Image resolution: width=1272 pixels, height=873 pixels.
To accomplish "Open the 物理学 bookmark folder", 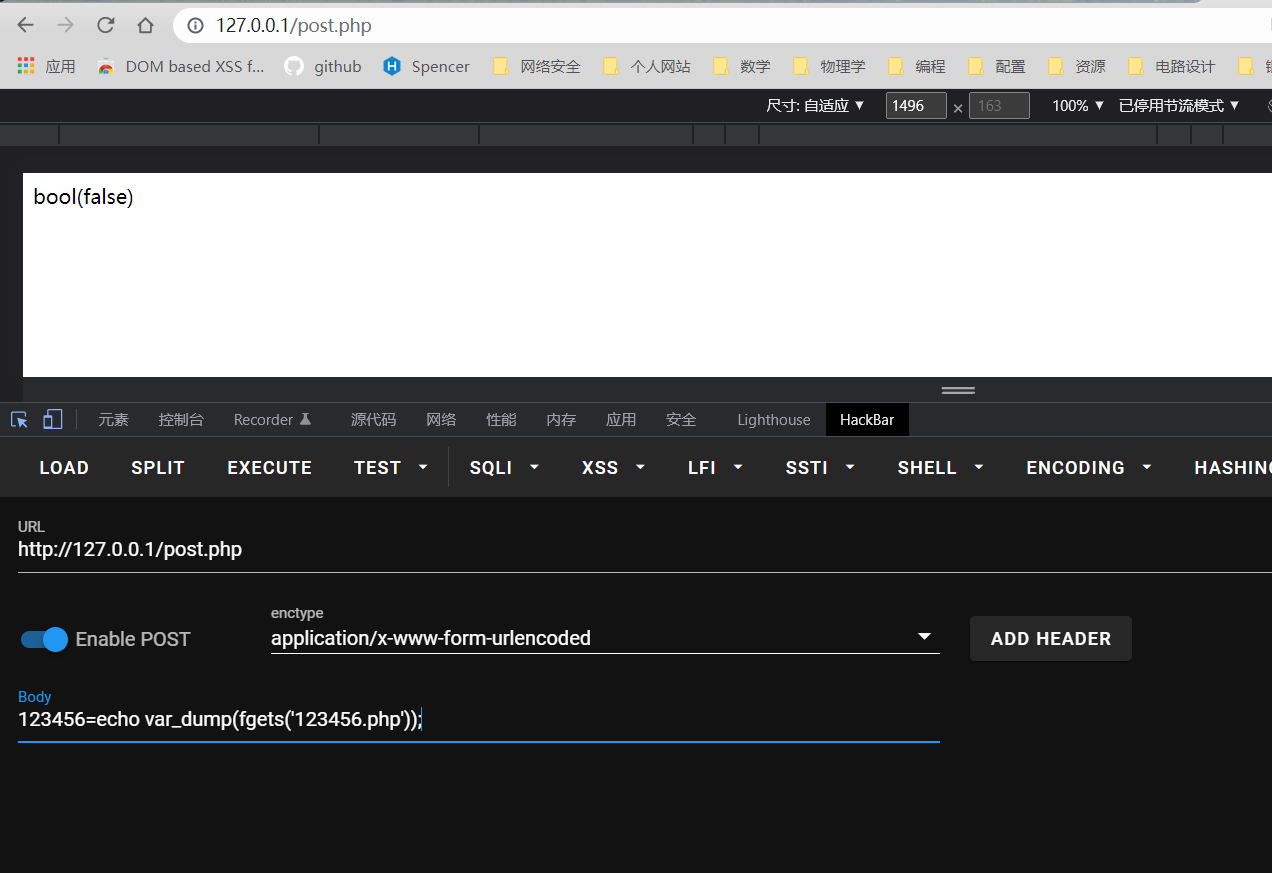I will pyautogui.click(x=829, y=66).
